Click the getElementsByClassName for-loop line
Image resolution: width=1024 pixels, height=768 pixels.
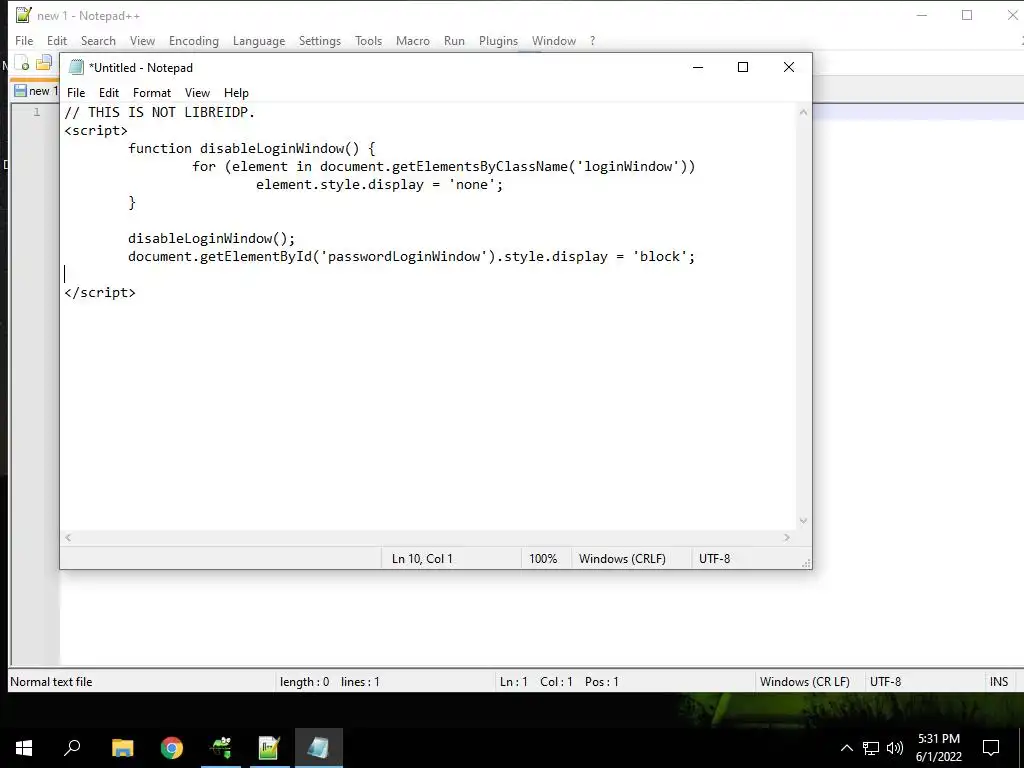(x=443, y=167)
